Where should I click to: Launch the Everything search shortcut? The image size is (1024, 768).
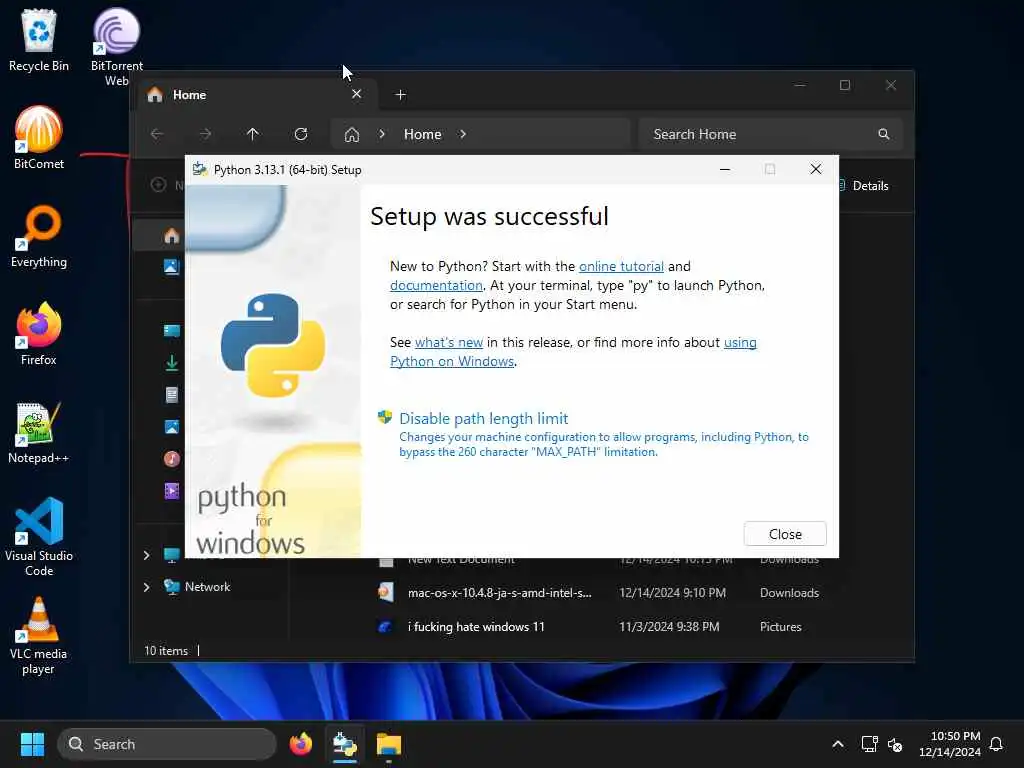(39, 236)
